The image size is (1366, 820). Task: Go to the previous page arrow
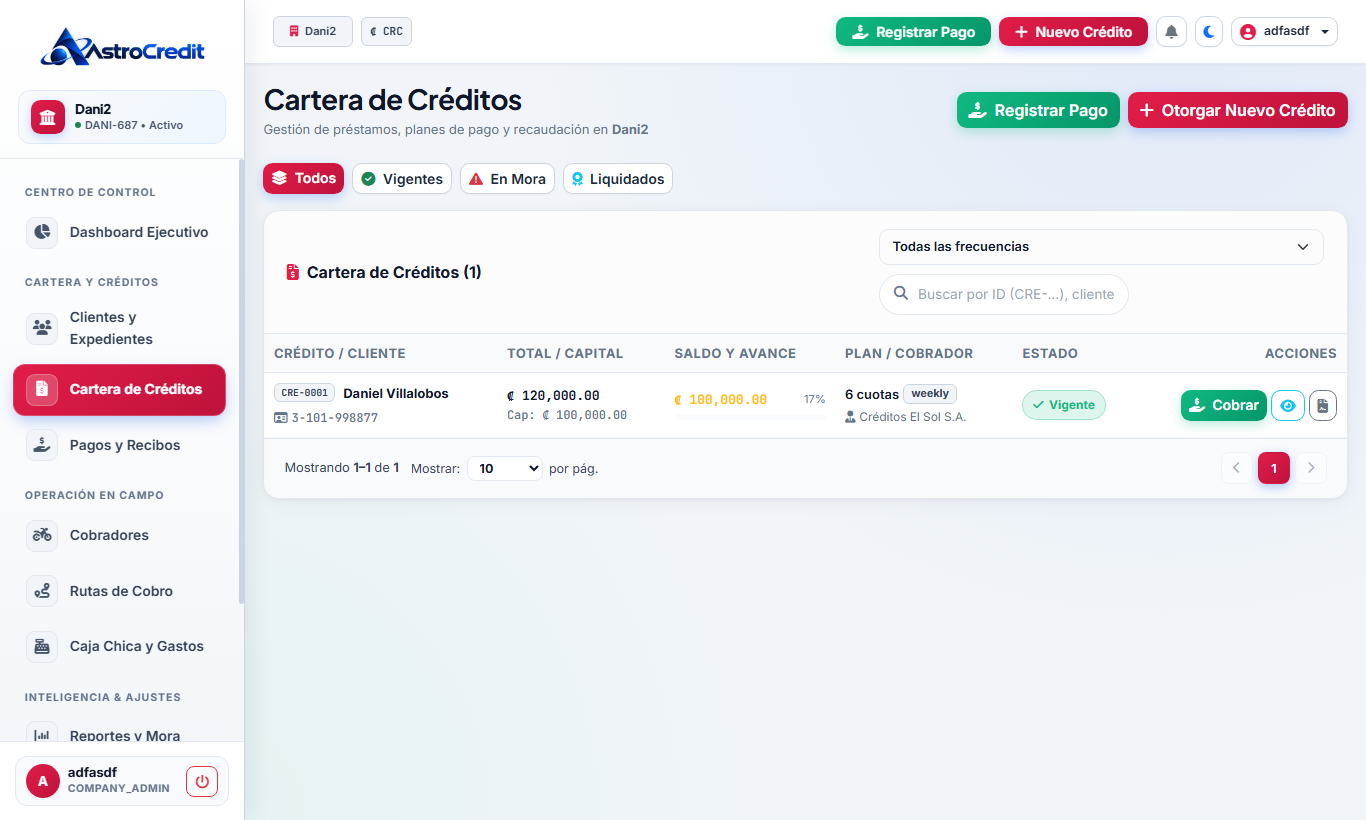(x=1236, y=468)
